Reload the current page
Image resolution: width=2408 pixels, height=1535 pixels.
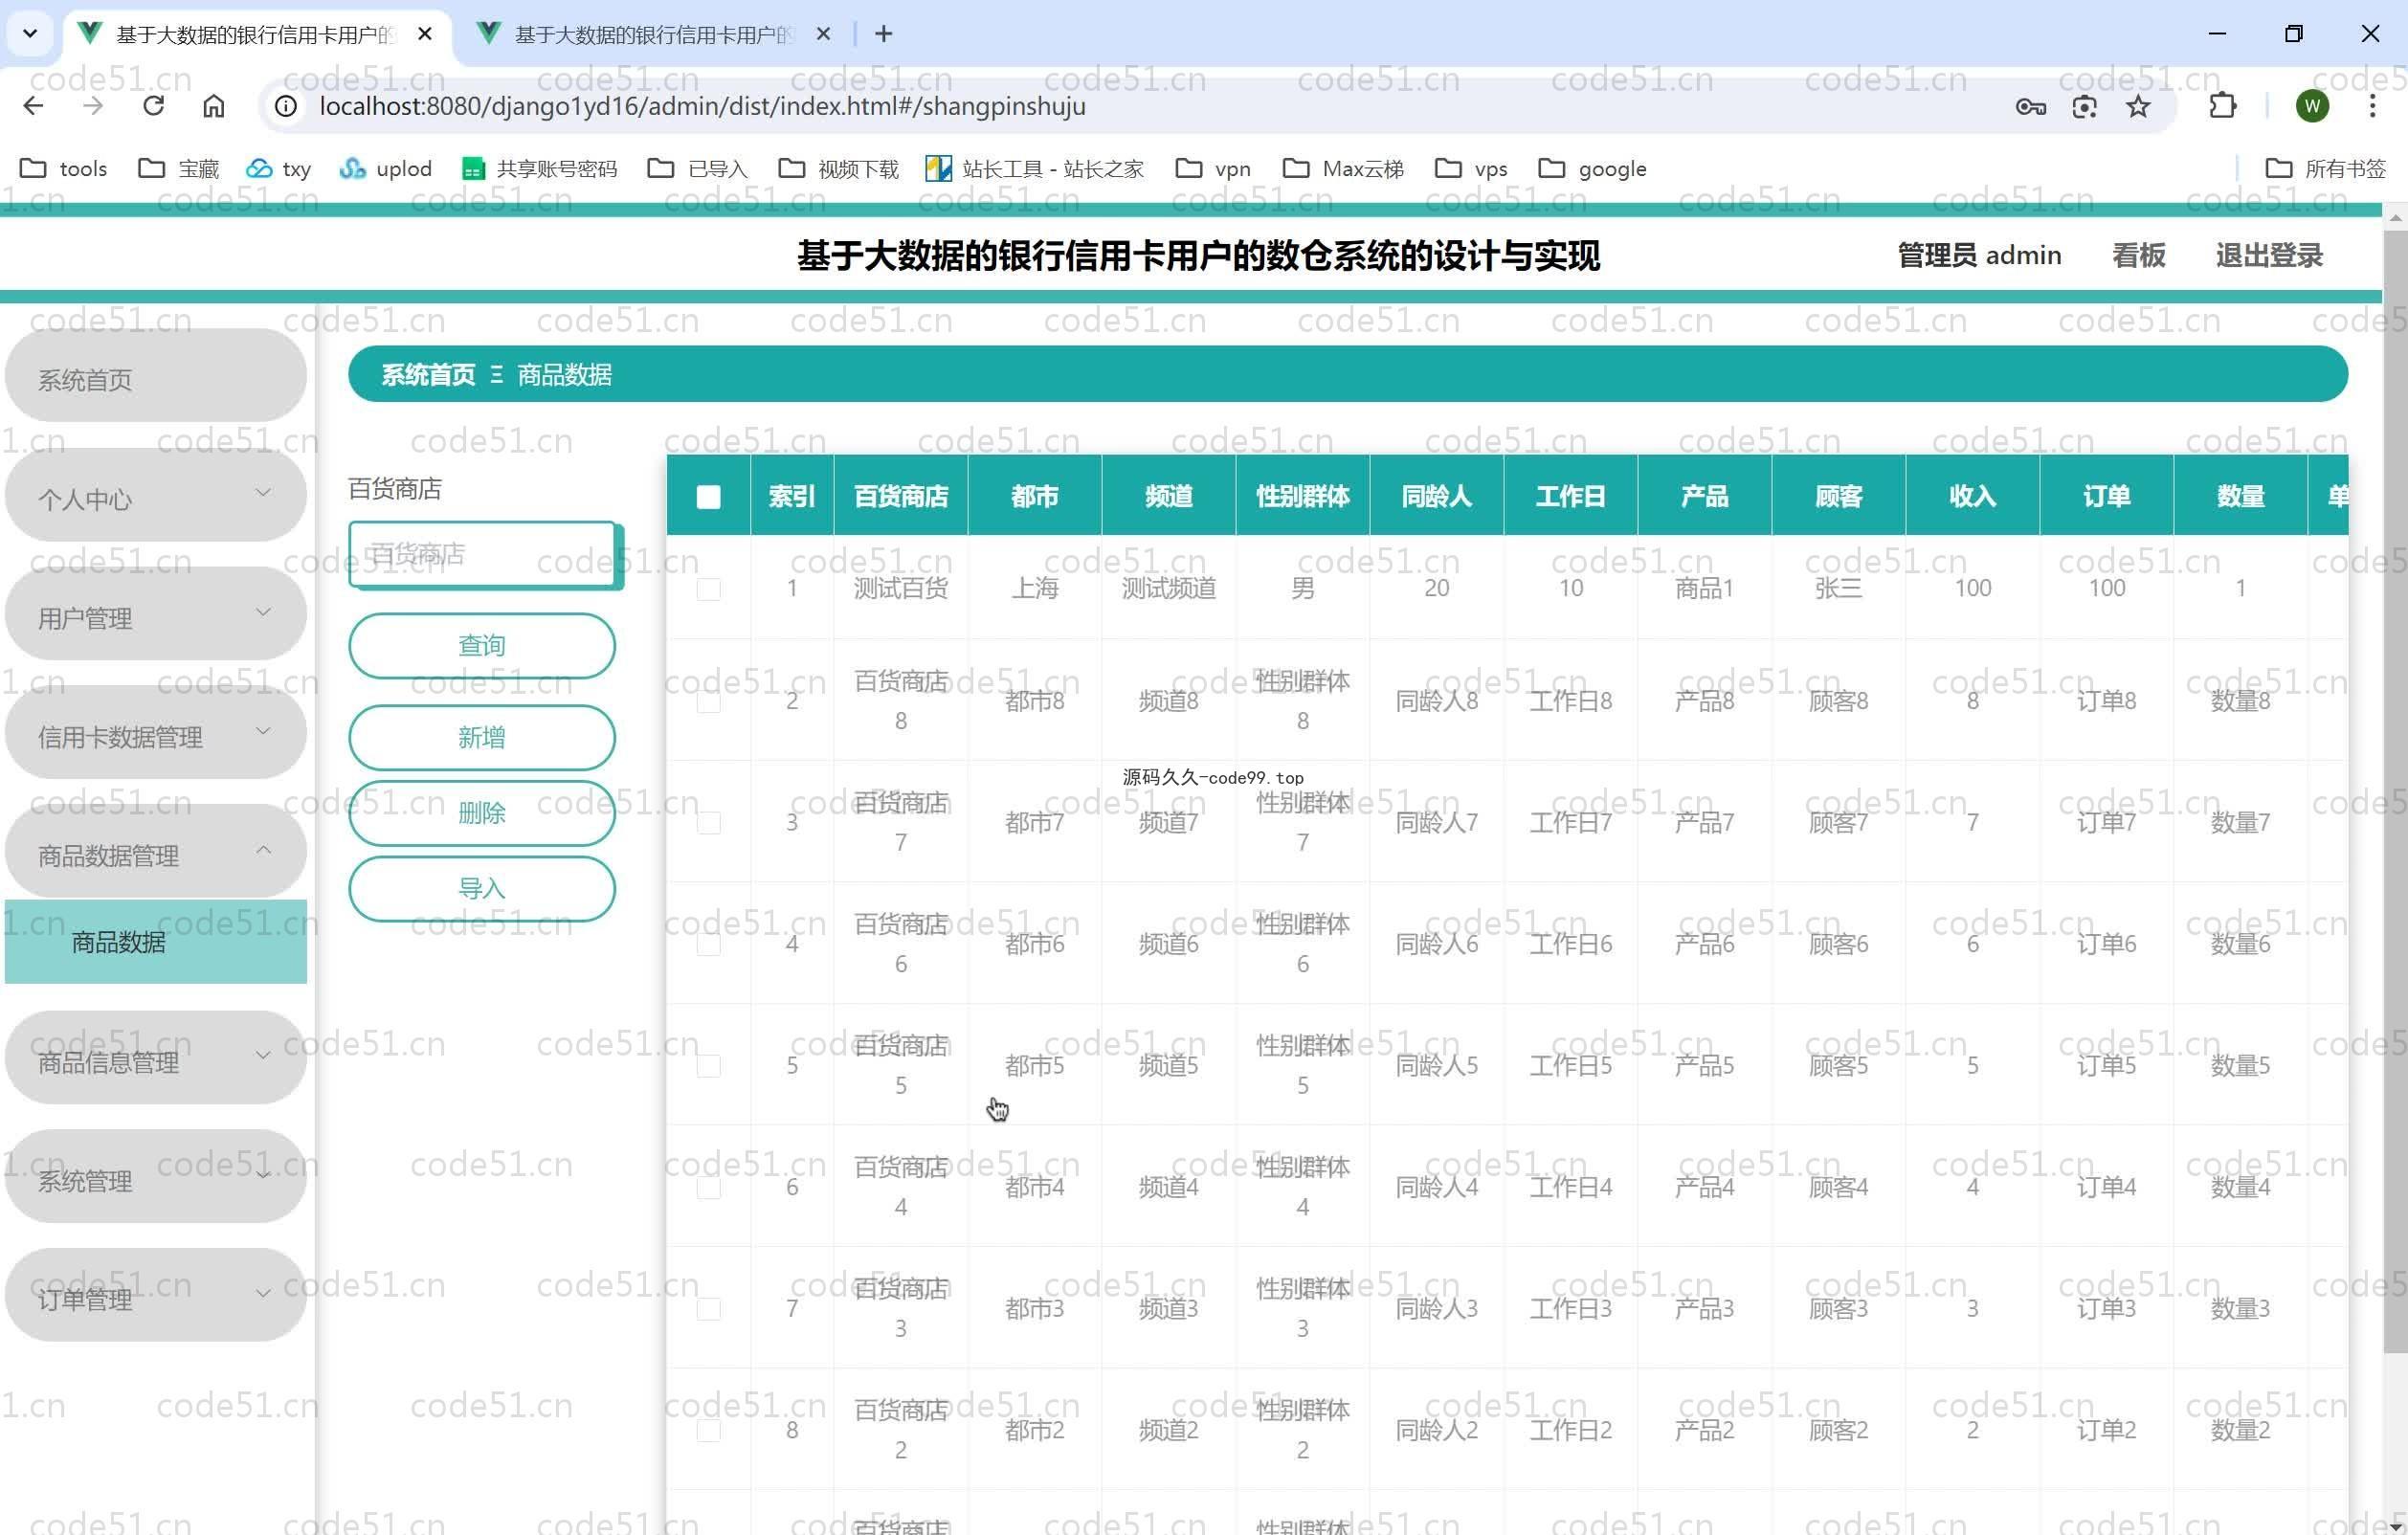pyautogui.click(x=153, y=106)
